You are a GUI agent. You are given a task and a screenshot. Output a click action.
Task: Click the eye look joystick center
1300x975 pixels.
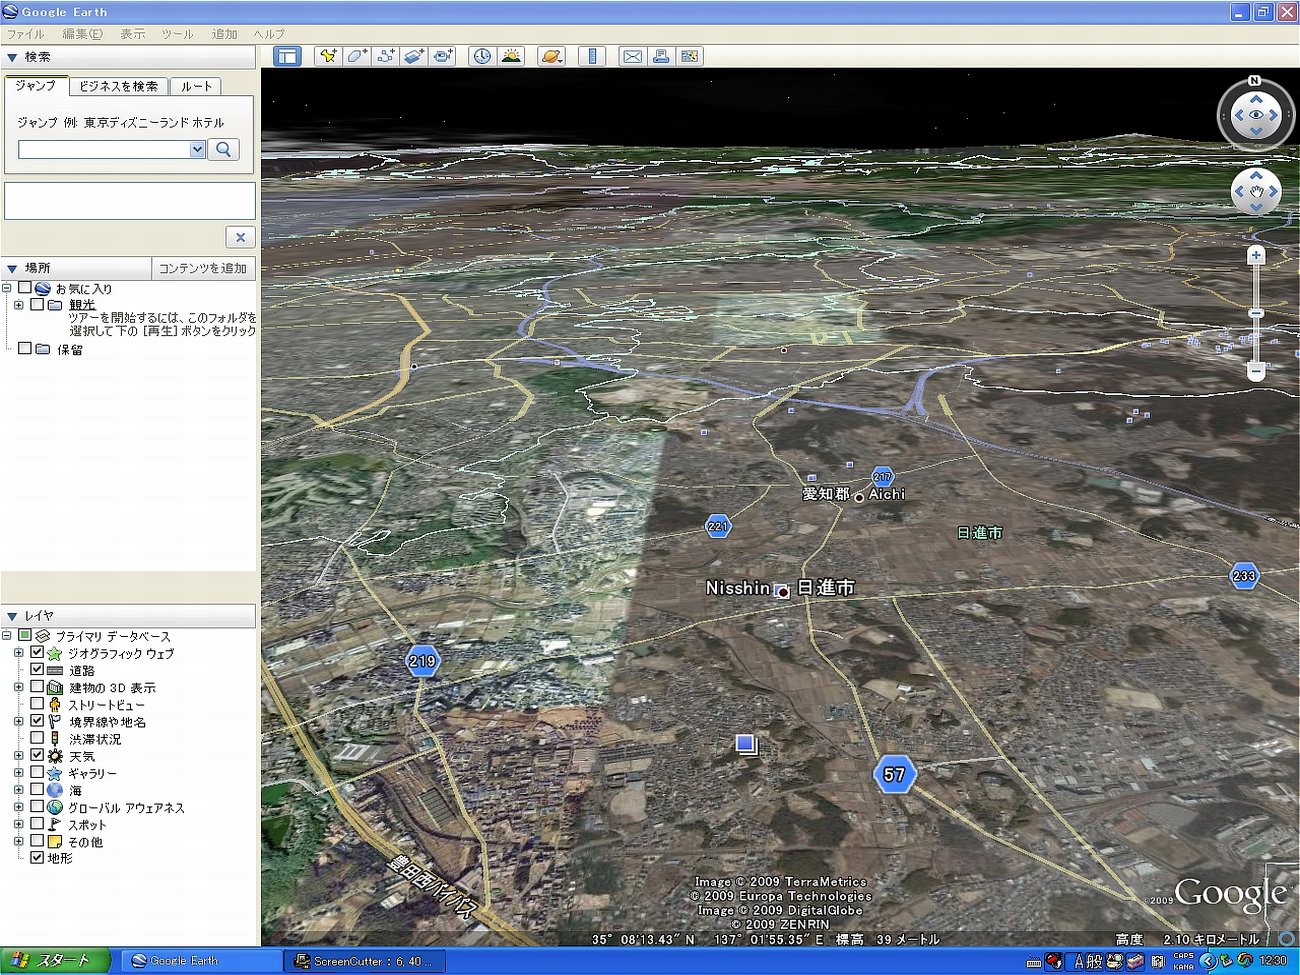tap(1256, 116)
